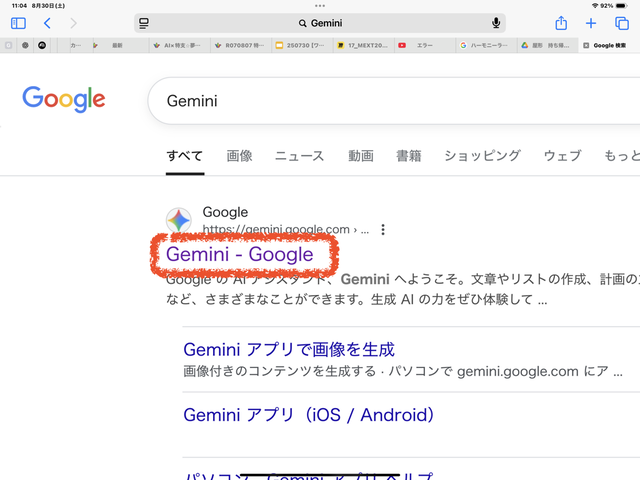Switch to the ニュース search tab
640x480 pixels.
pos(299,156)
